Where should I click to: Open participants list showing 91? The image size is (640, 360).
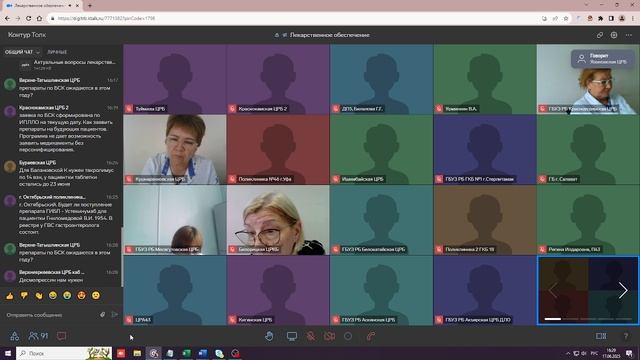38,336
